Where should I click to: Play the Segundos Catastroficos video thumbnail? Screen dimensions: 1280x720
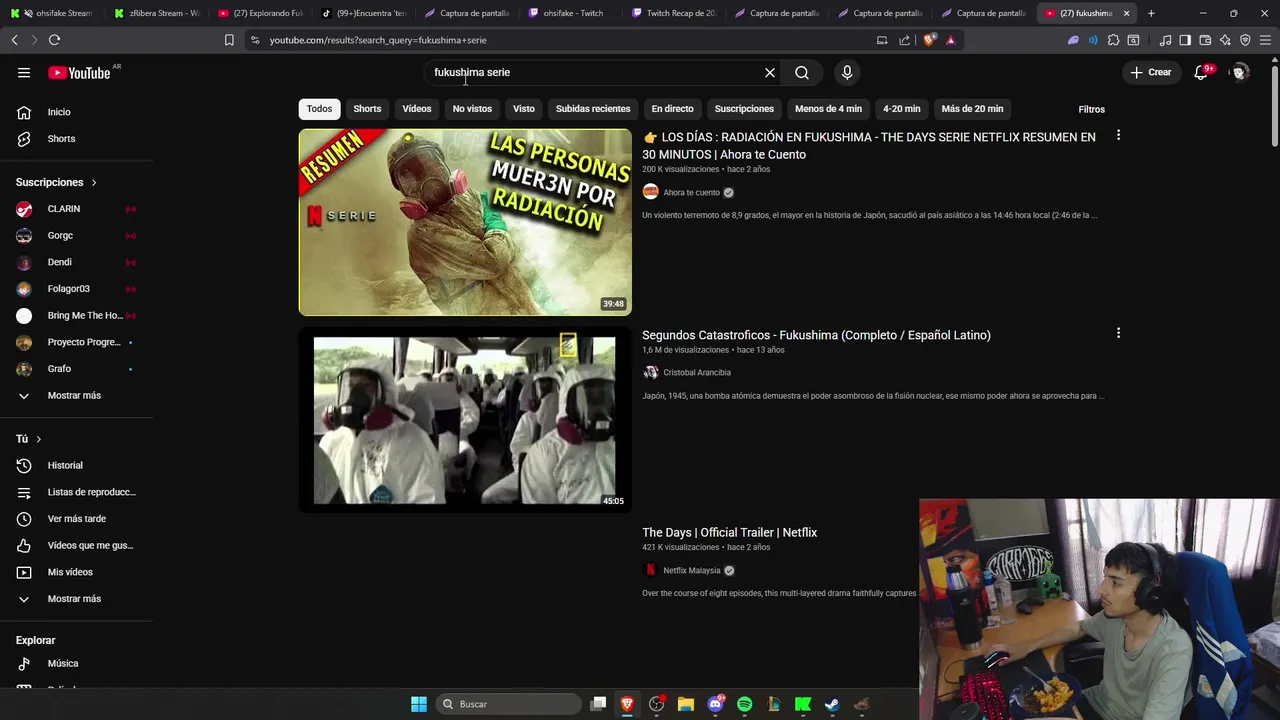point(465,420)
